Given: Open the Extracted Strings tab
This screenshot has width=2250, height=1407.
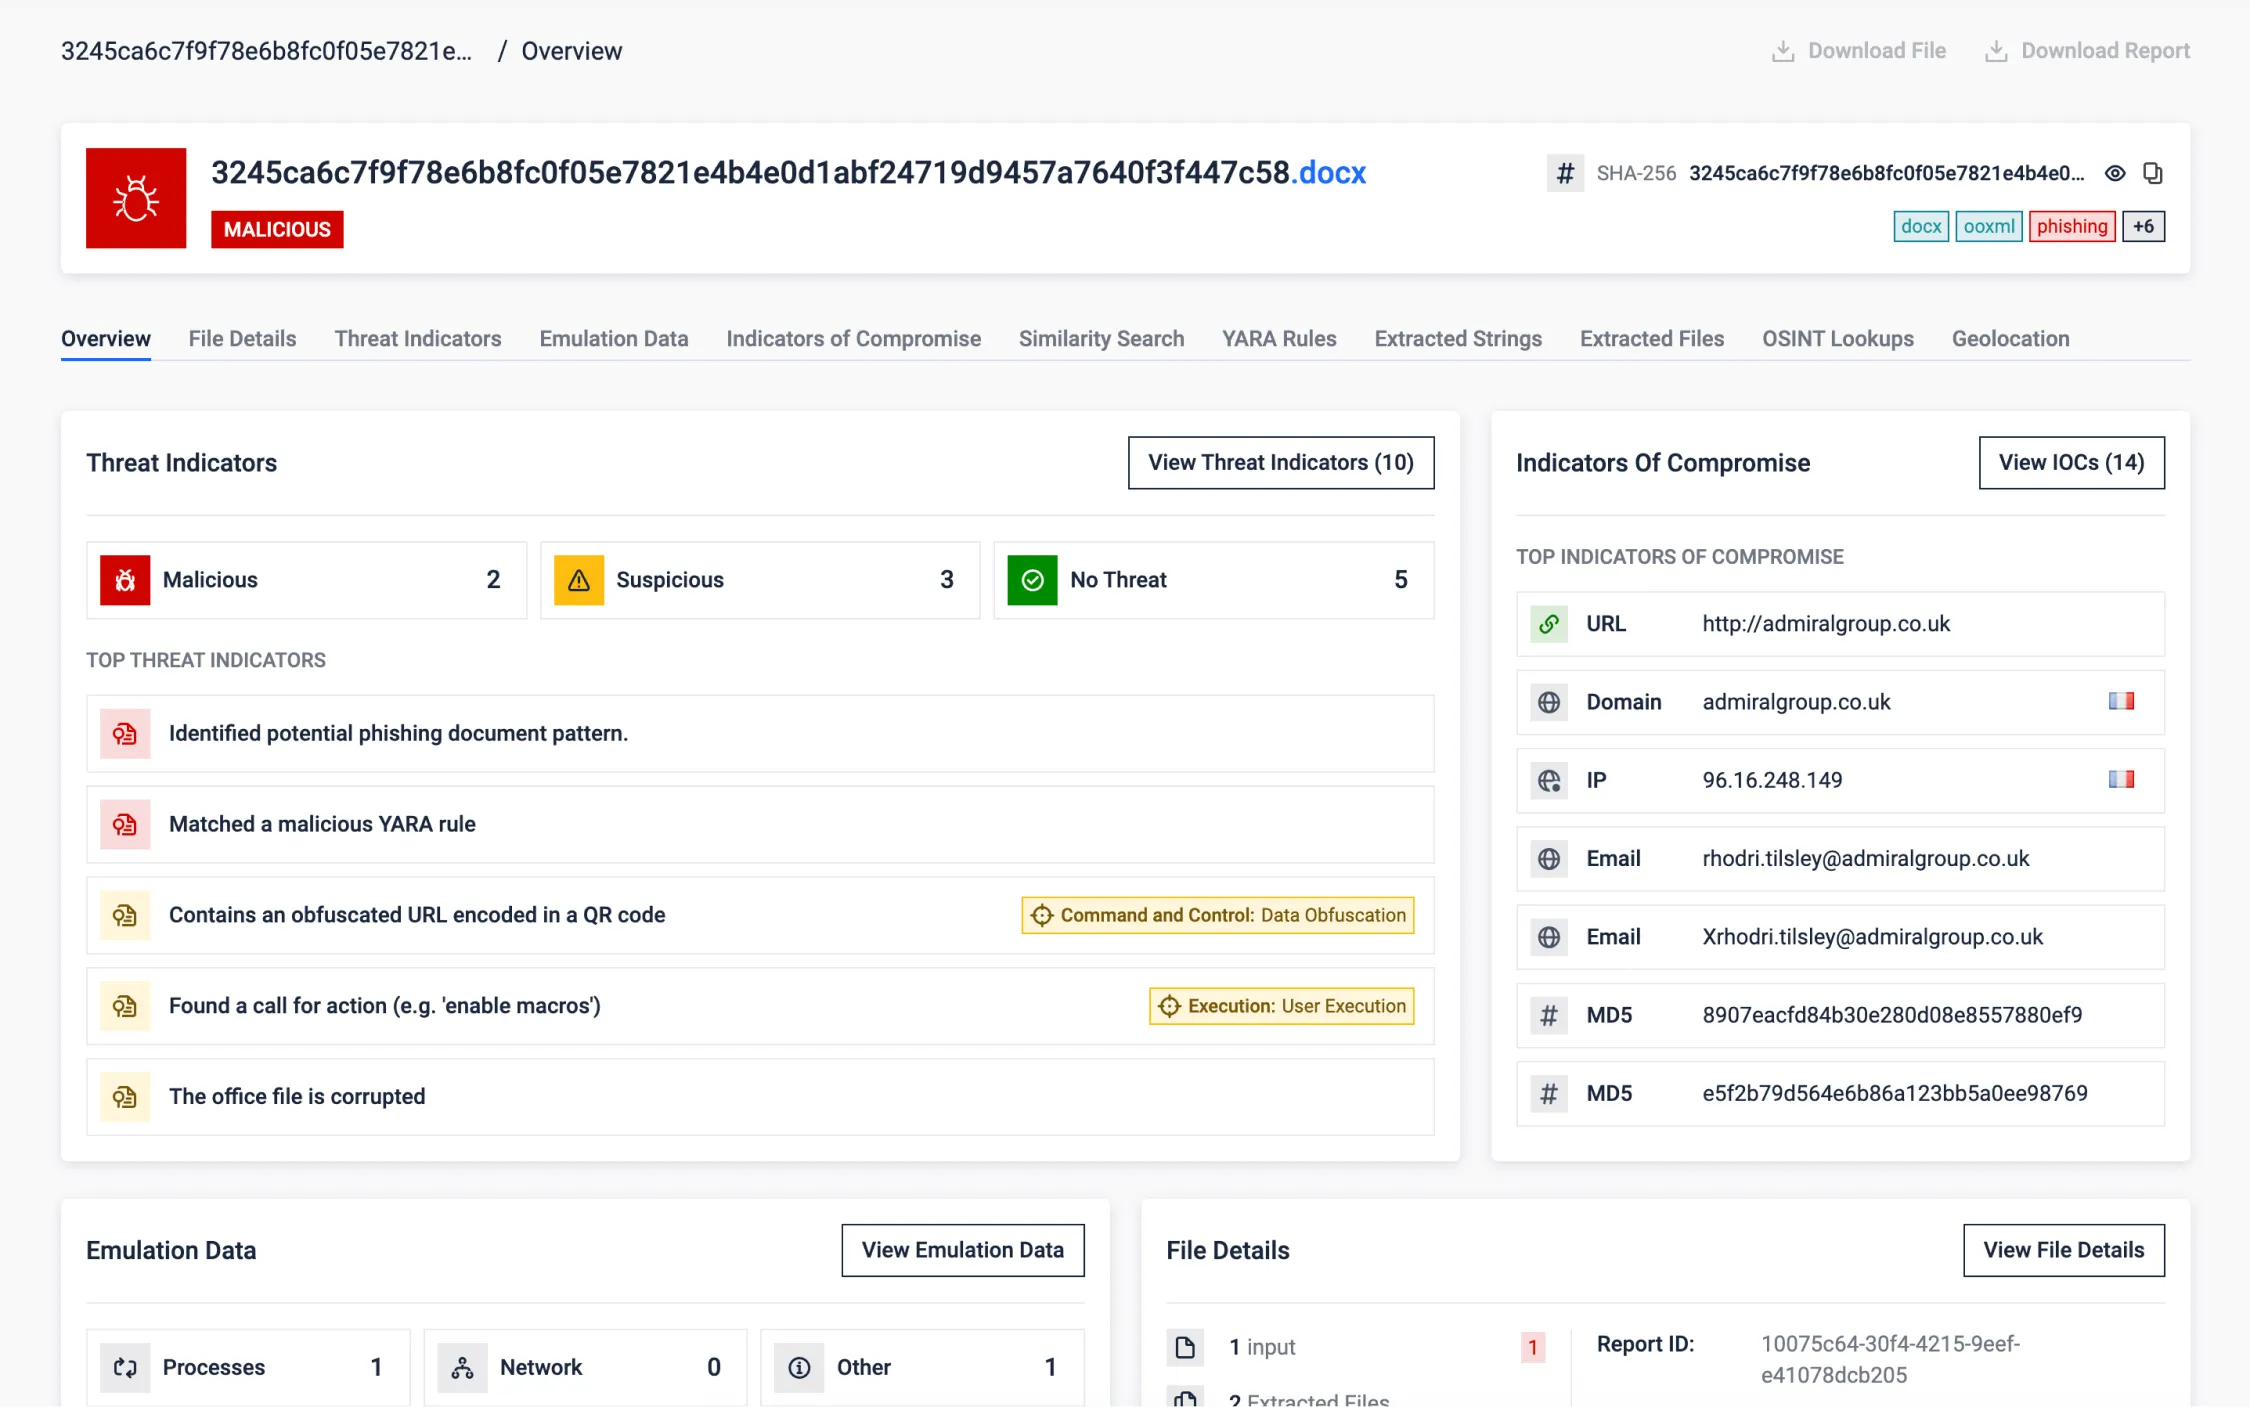Looking at the screenshot, I should pyautogui.click(x=1458, y=339).
